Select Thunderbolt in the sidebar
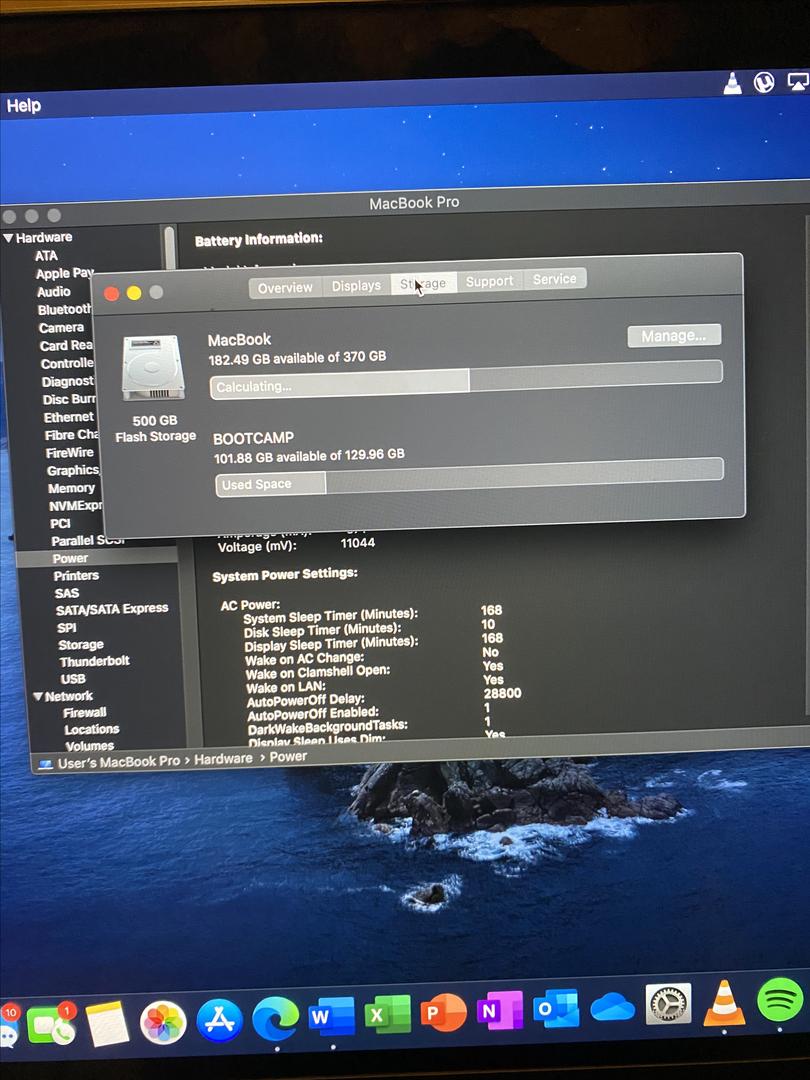810x1080 pixels. 94,661
